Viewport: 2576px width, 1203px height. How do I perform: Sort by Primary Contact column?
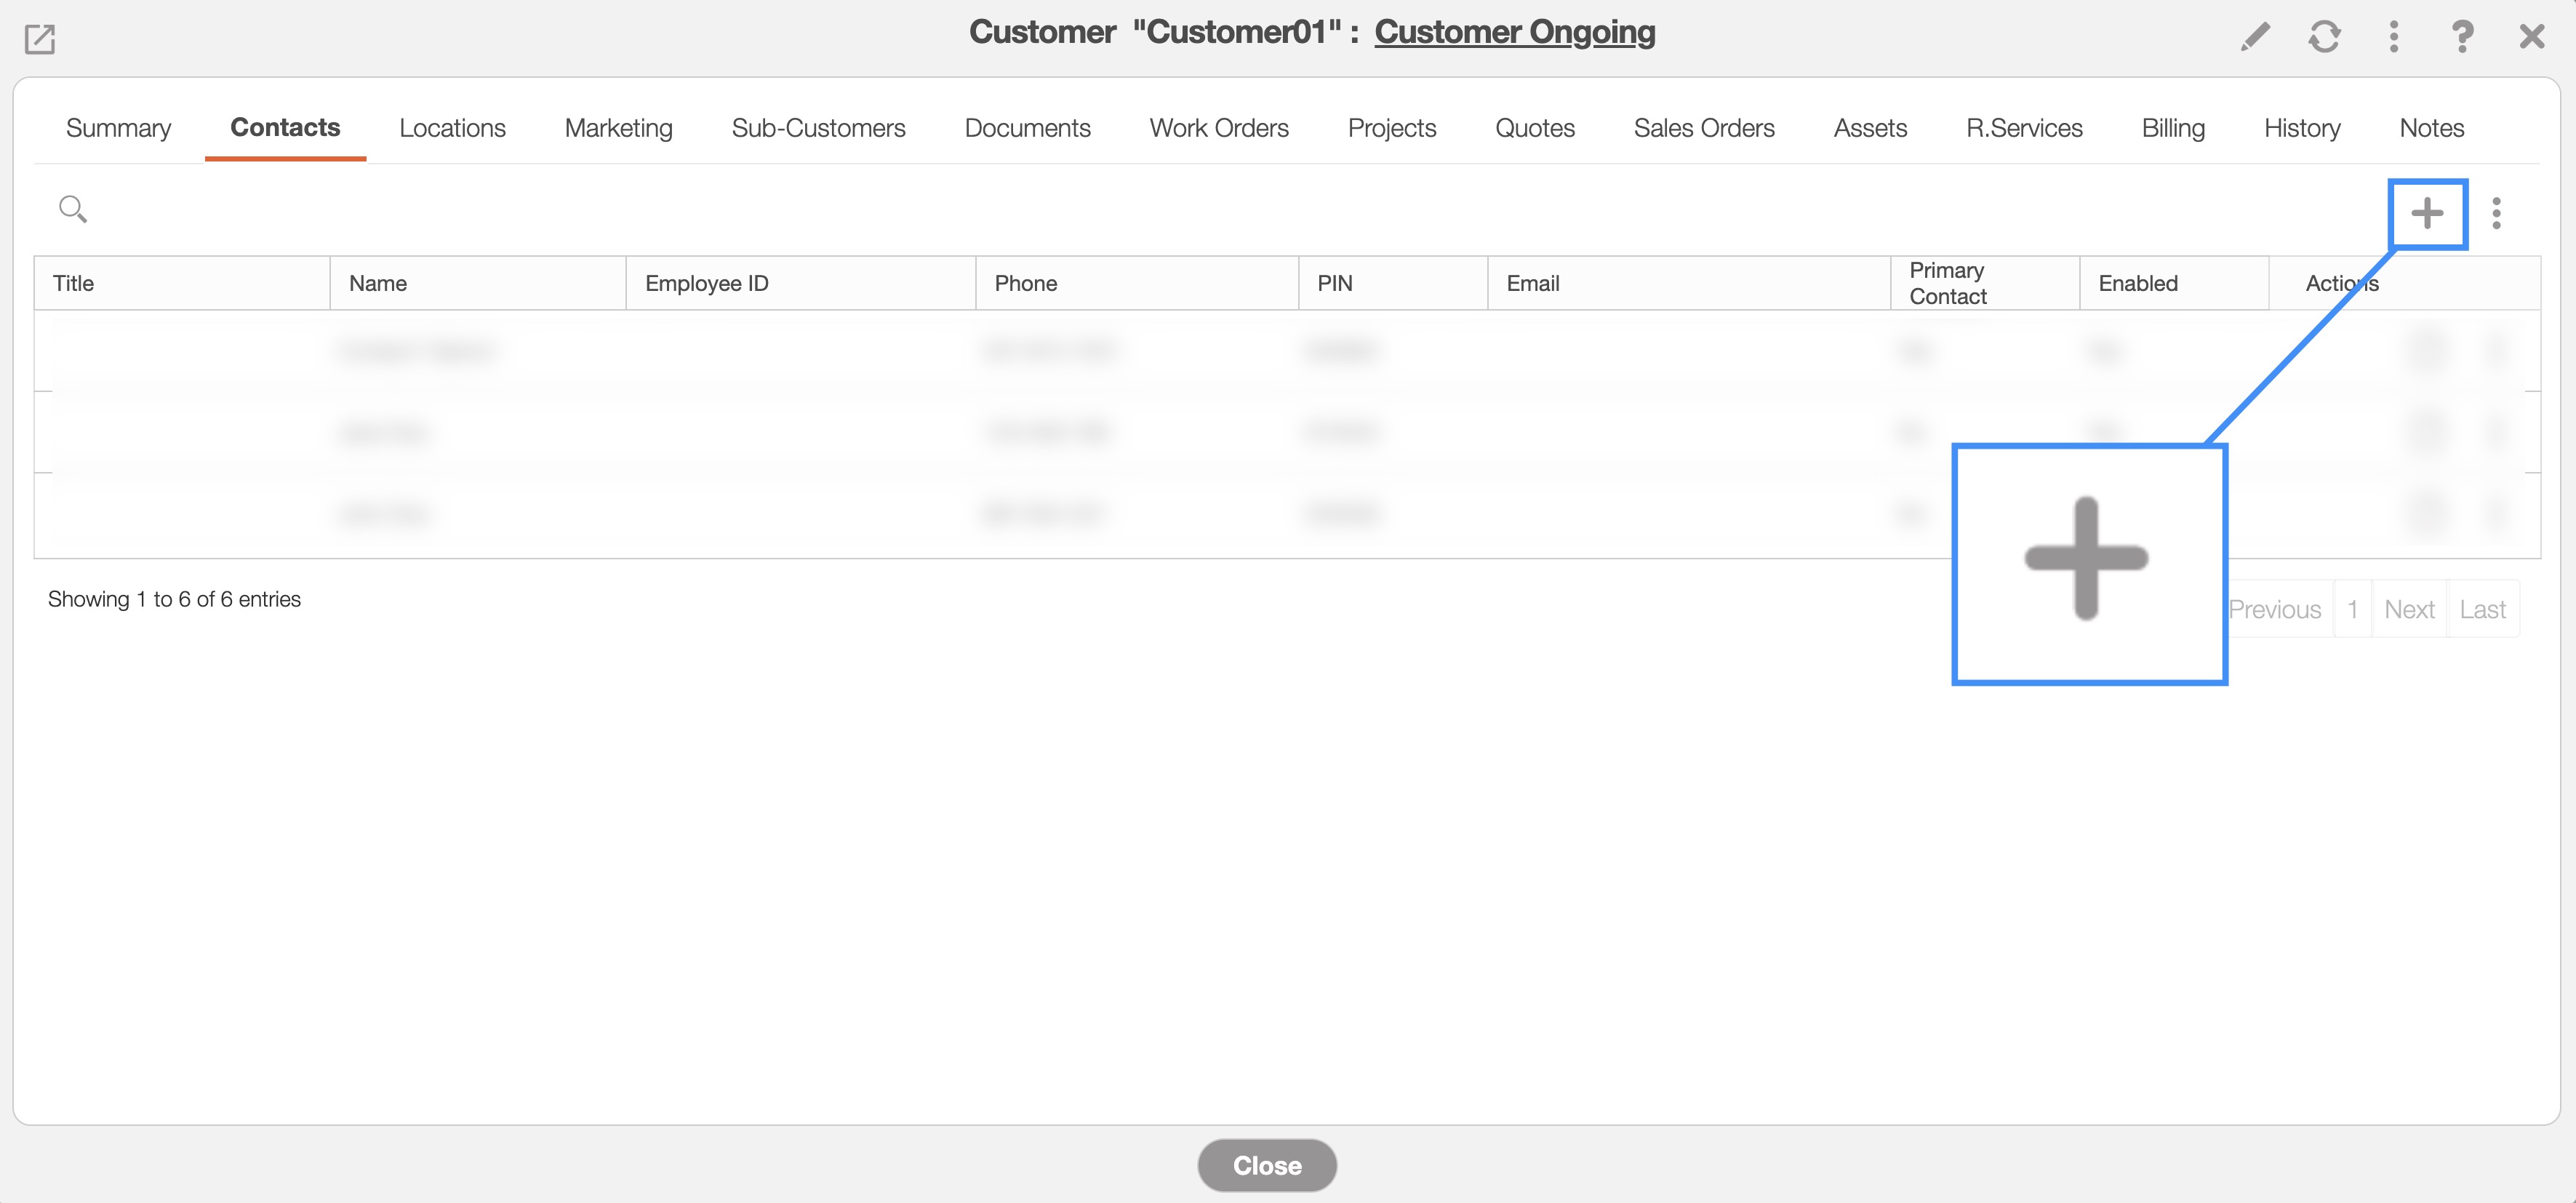point(1946,283)
